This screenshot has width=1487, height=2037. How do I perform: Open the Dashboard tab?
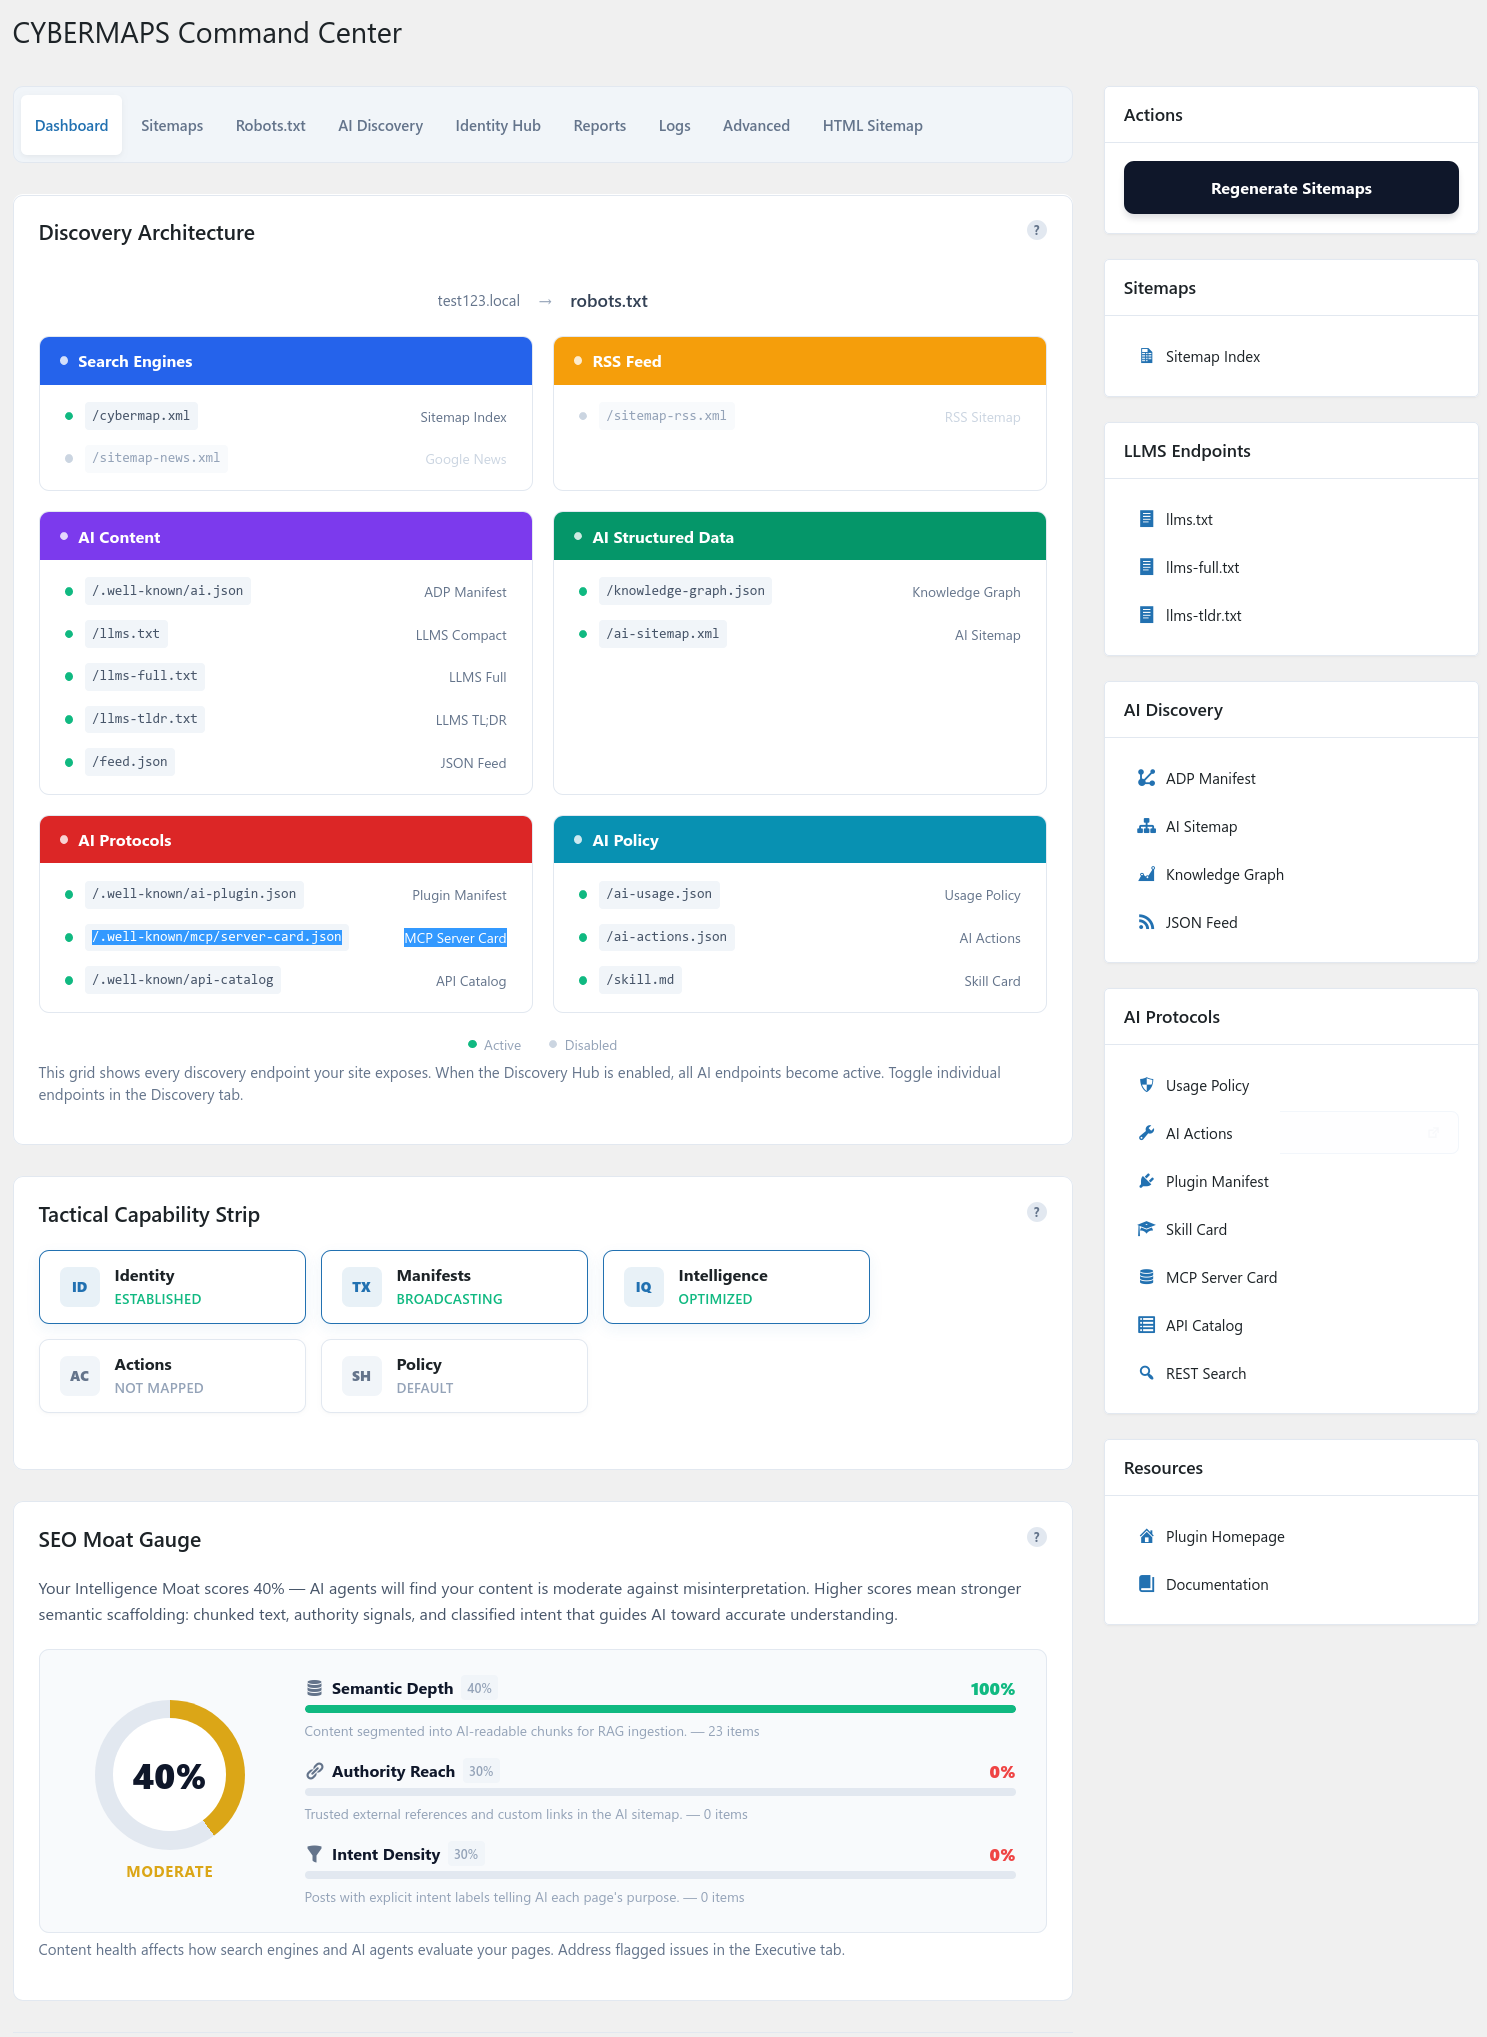pos(71,125)
